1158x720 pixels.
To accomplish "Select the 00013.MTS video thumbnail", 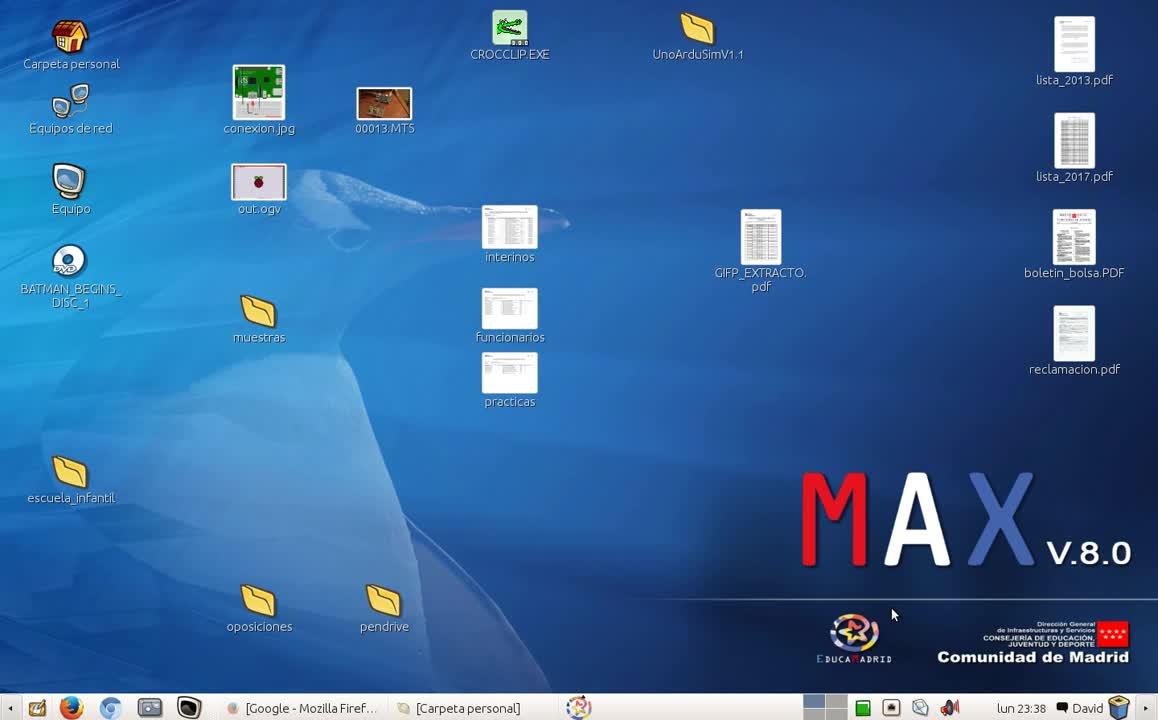I will pos(384,103).
